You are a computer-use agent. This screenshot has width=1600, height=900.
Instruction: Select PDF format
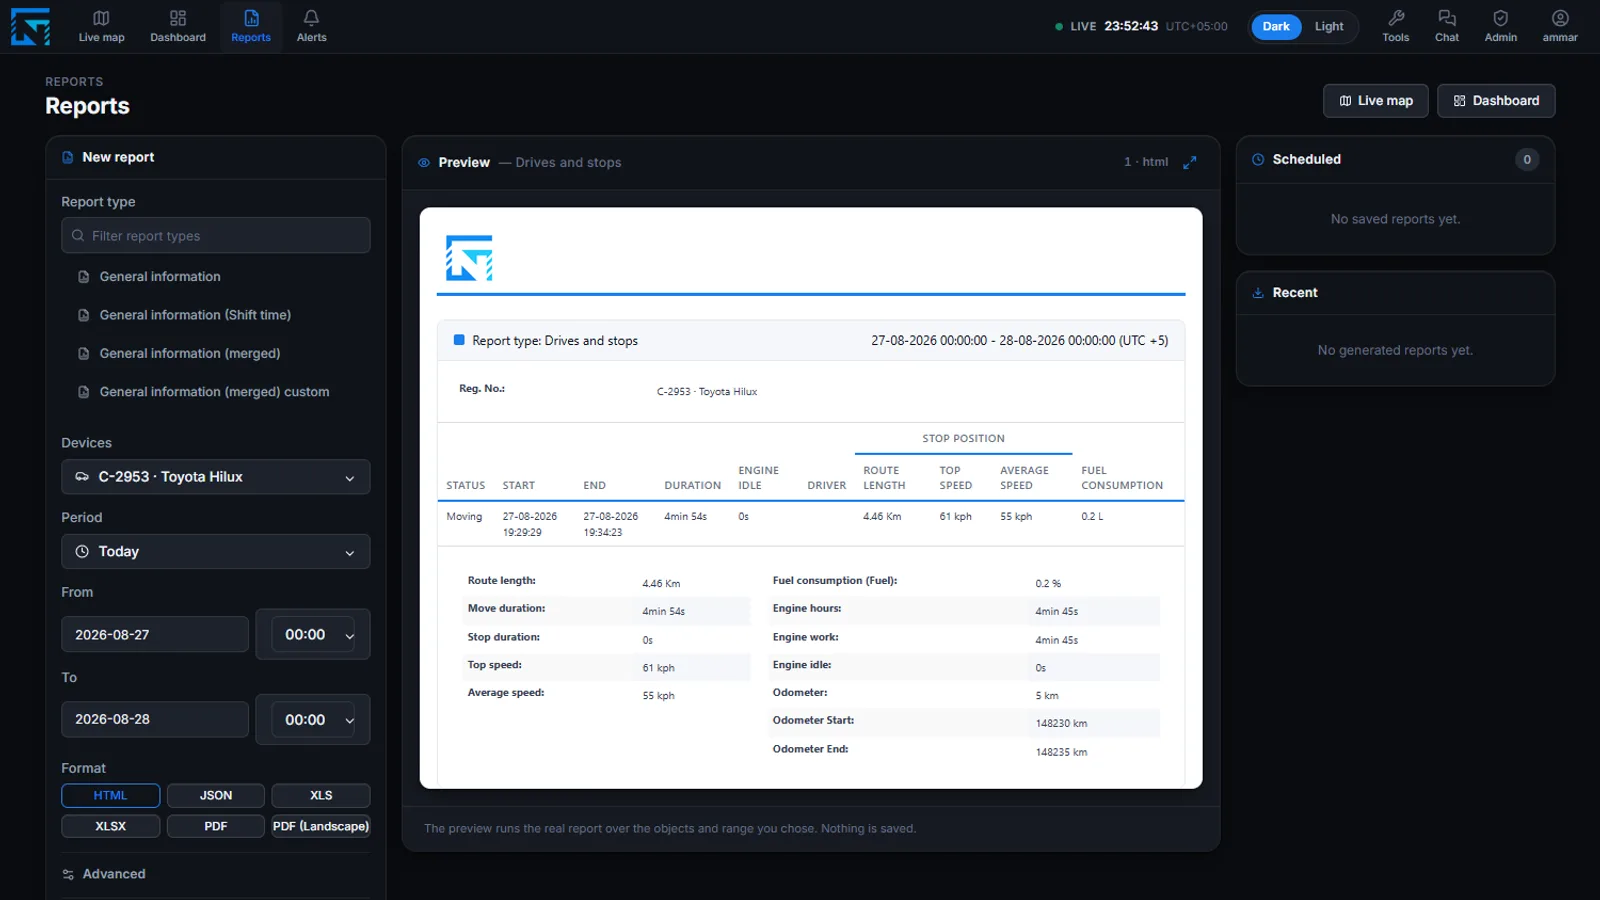tap(216, 826)
